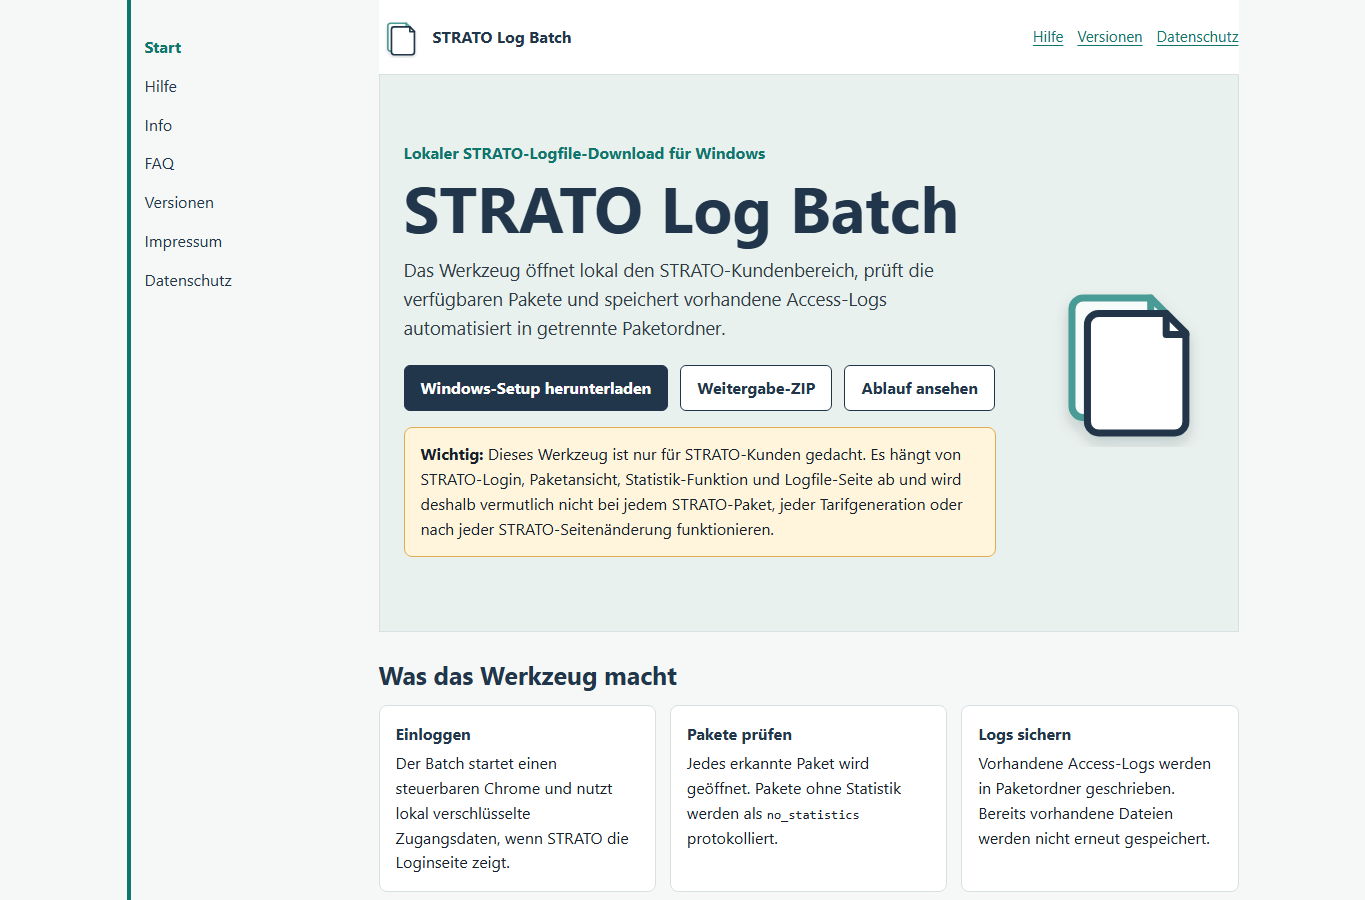Viewport: 1365px width, 900px height.
Task: Click the Weitergabe-ZIP button
Action: [x=756, y=388]
